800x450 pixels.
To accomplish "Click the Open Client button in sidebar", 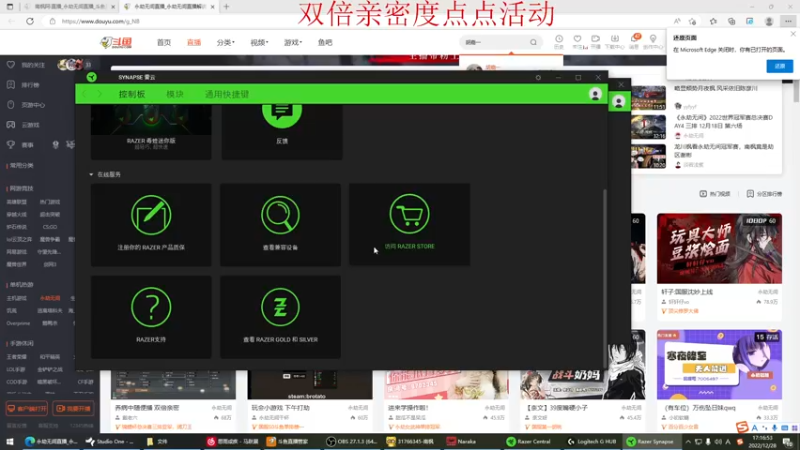I will tap(27, 409).
